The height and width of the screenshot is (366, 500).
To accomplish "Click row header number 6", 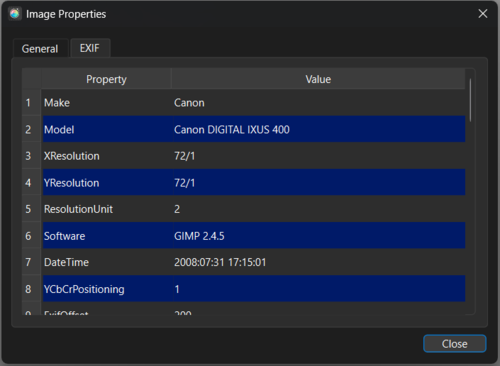I will point(32,236).
